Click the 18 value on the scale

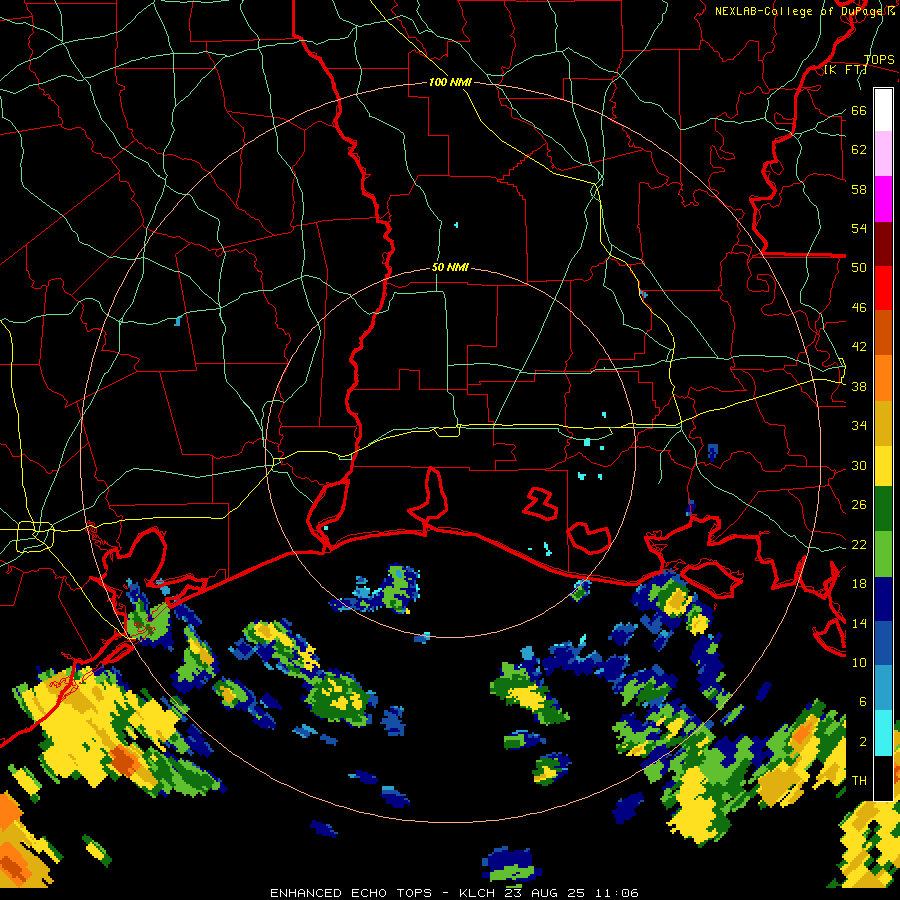point(859,584)
